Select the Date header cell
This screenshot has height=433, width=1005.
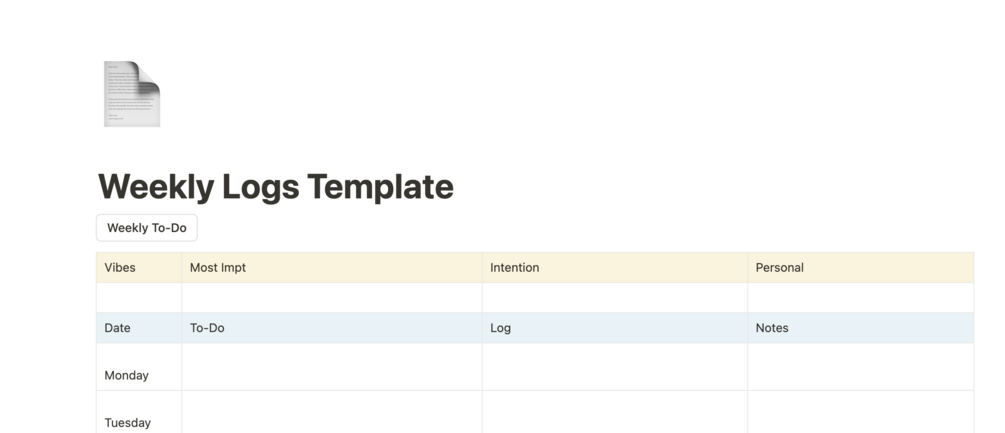point(139,328)
